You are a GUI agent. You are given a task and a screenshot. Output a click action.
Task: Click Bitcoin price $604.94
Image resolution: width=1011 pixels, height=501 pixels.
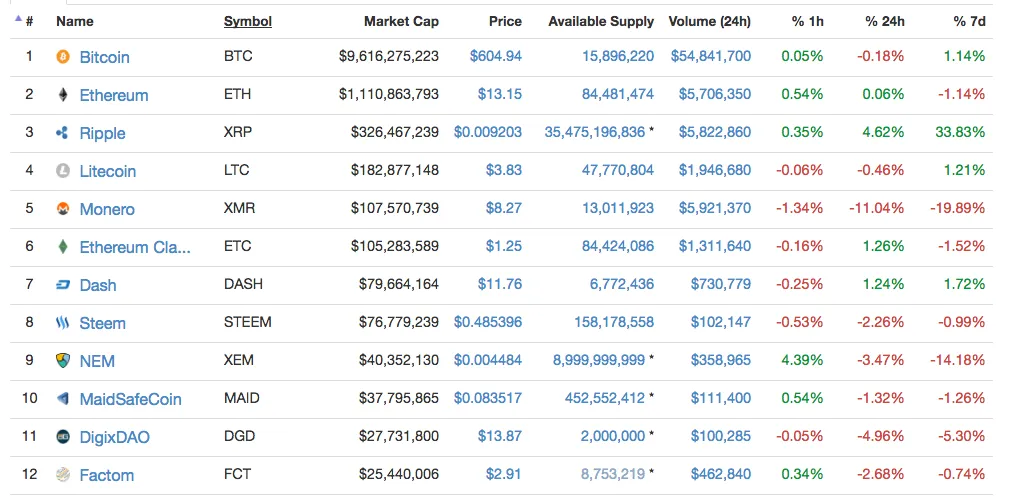[x=496, y=56]
